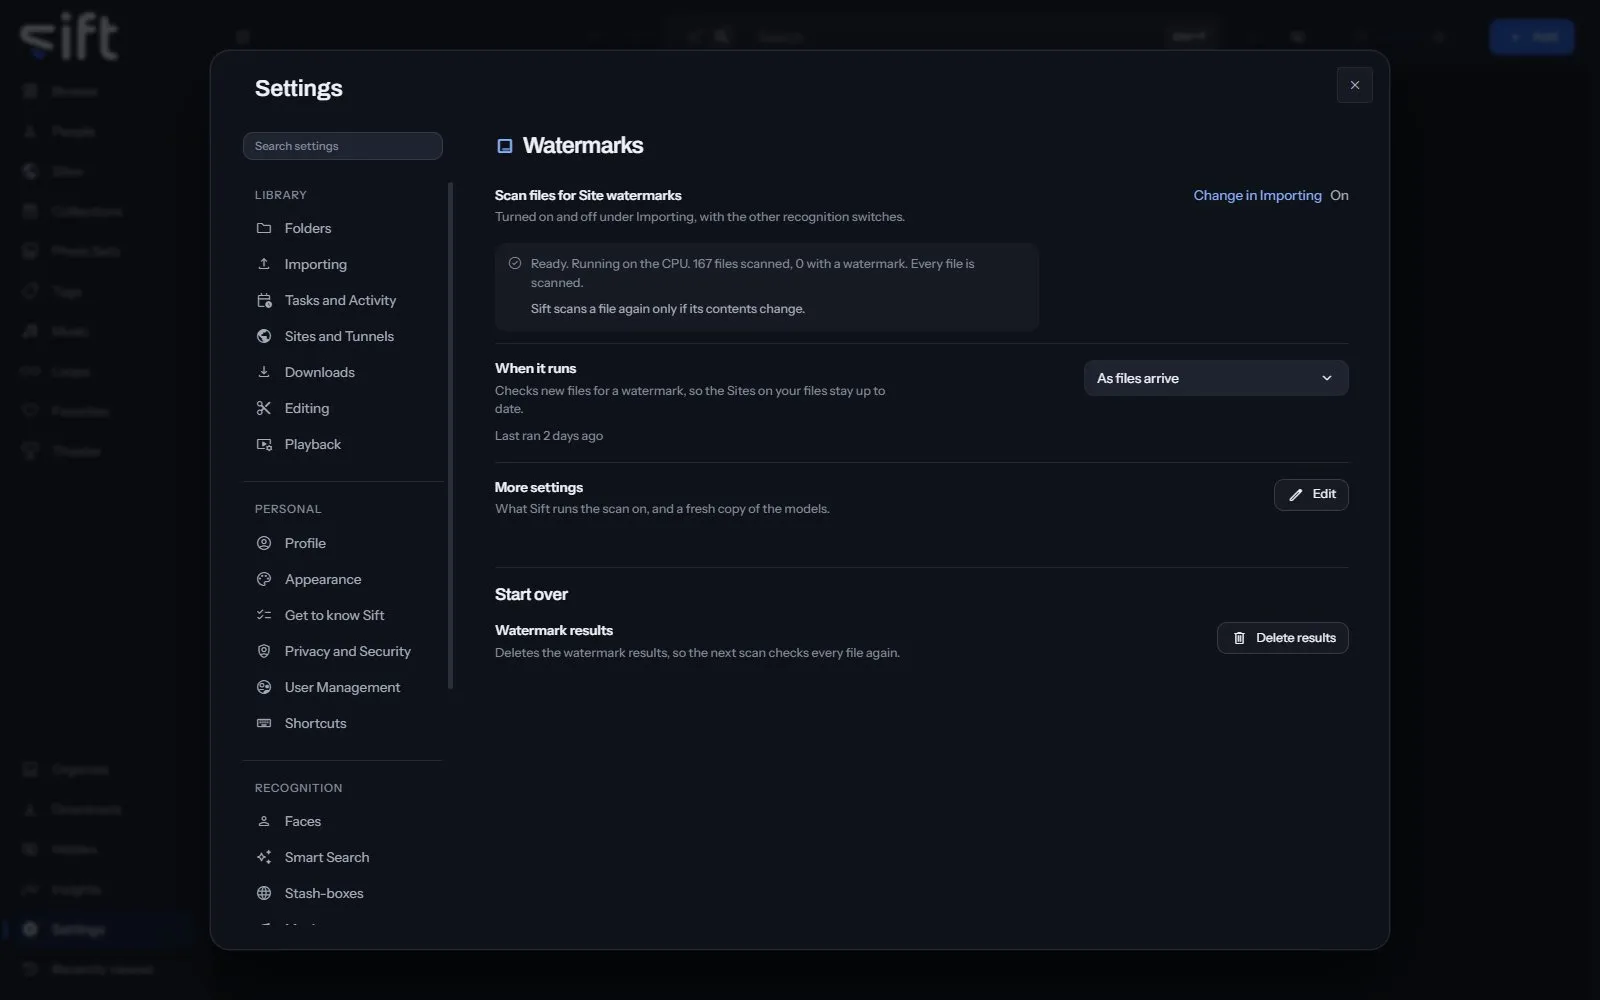
Task: Click the Smart Search sparkle icon
Action: pyautogui.click(x=264, y=857)
